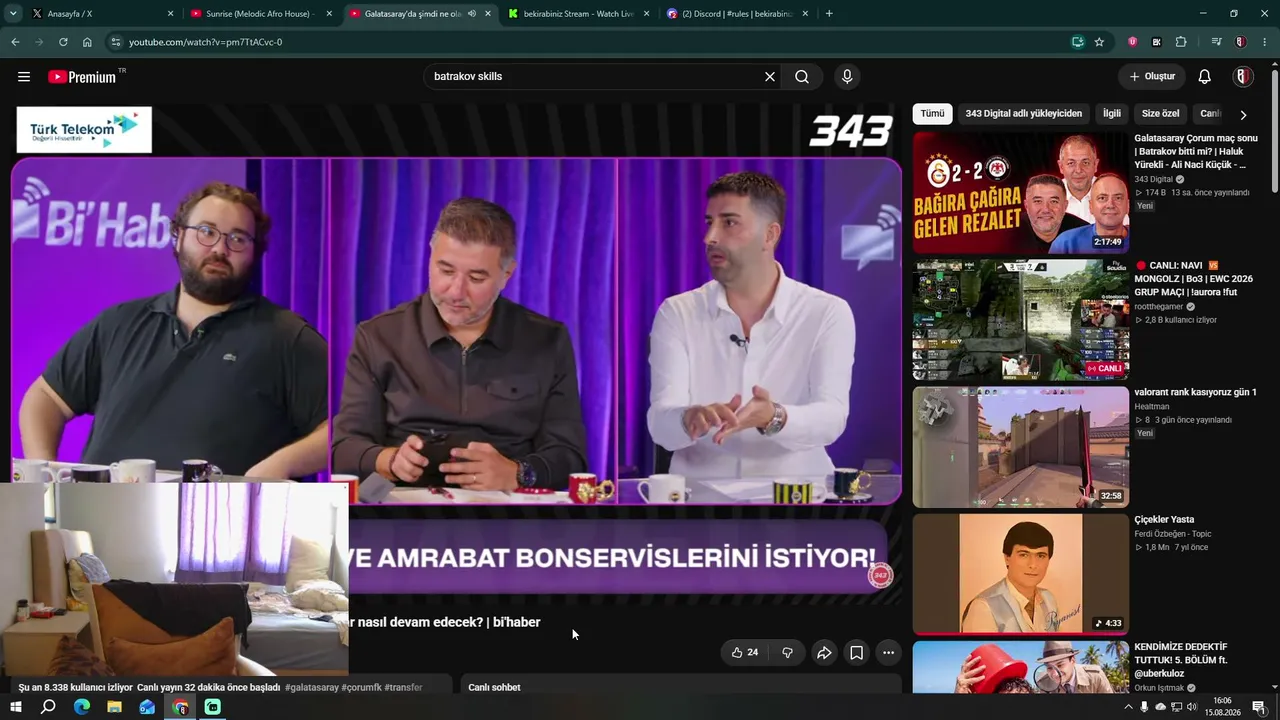Screen dimensions: 1280x720
Task: Visit the 343 Digital channel link
Action: pyautogui.click(x=1153, y=179)
